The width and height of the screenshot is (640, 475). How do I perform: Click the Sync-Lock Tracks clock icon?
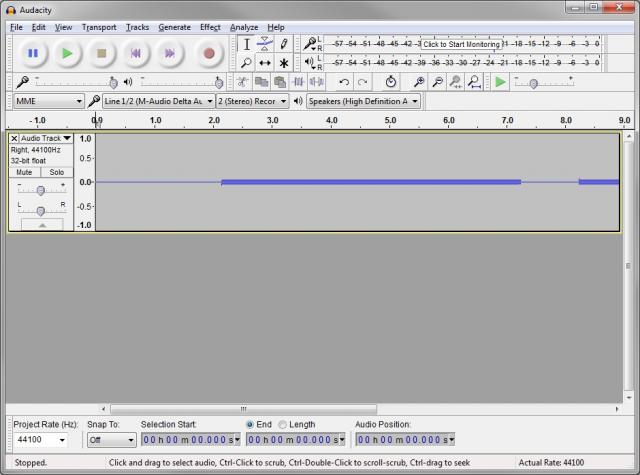tap(391, 82)
